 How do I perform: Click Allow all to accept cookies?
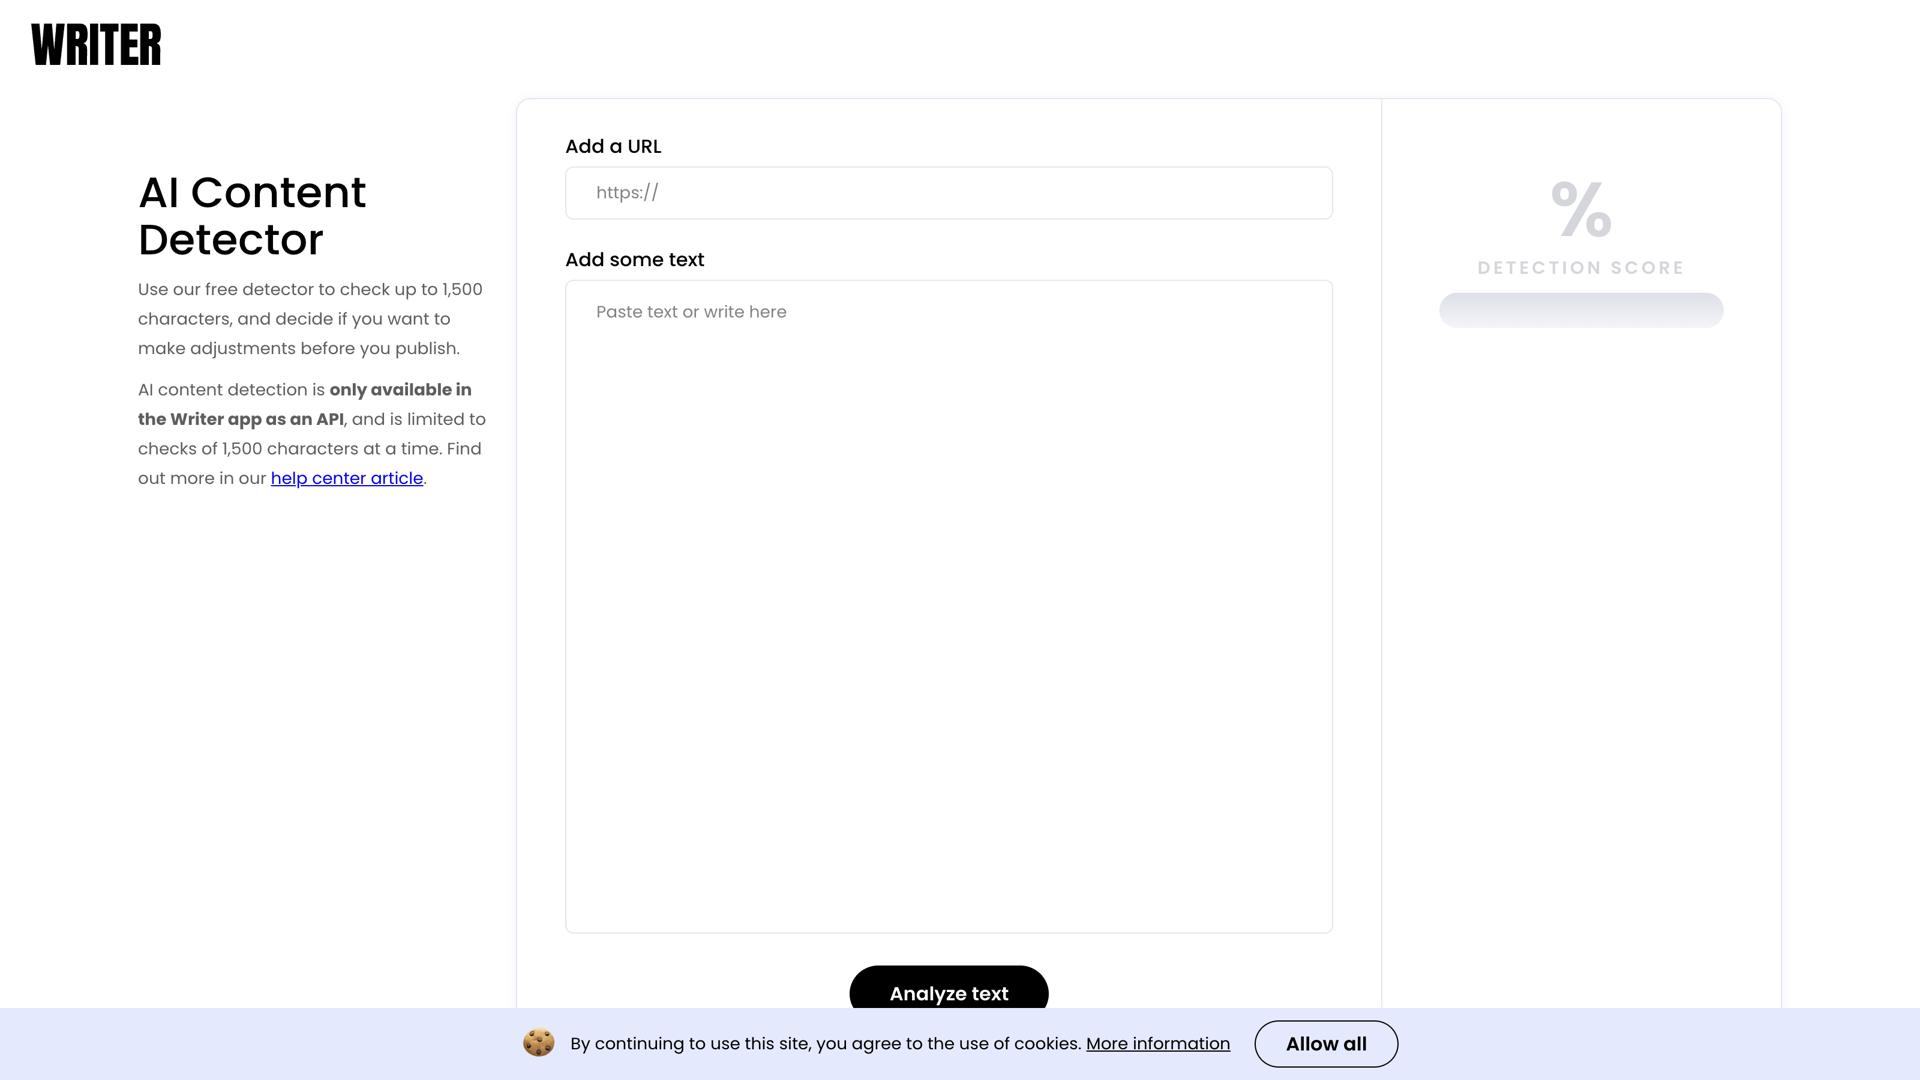point(1325,1043)
